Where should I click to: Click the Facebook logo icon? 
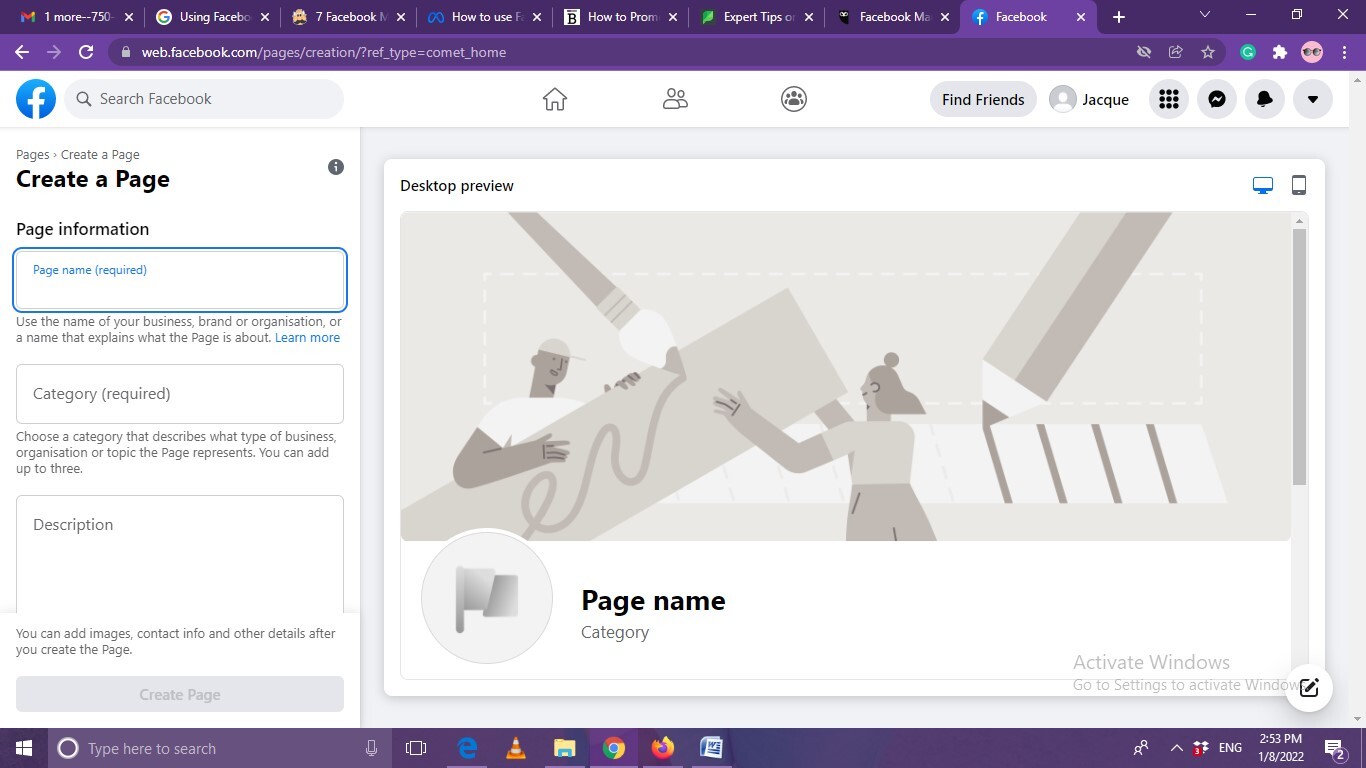coord(36,99)
